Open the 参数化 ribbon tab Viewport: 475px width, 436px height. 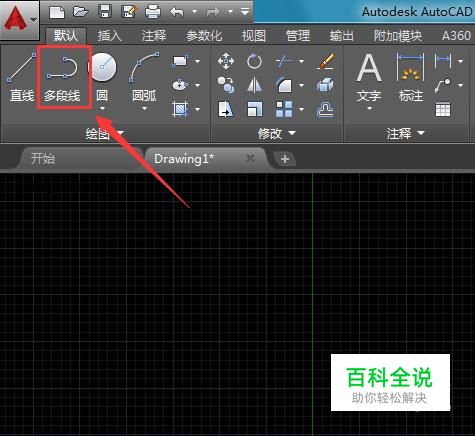point(204,35)
